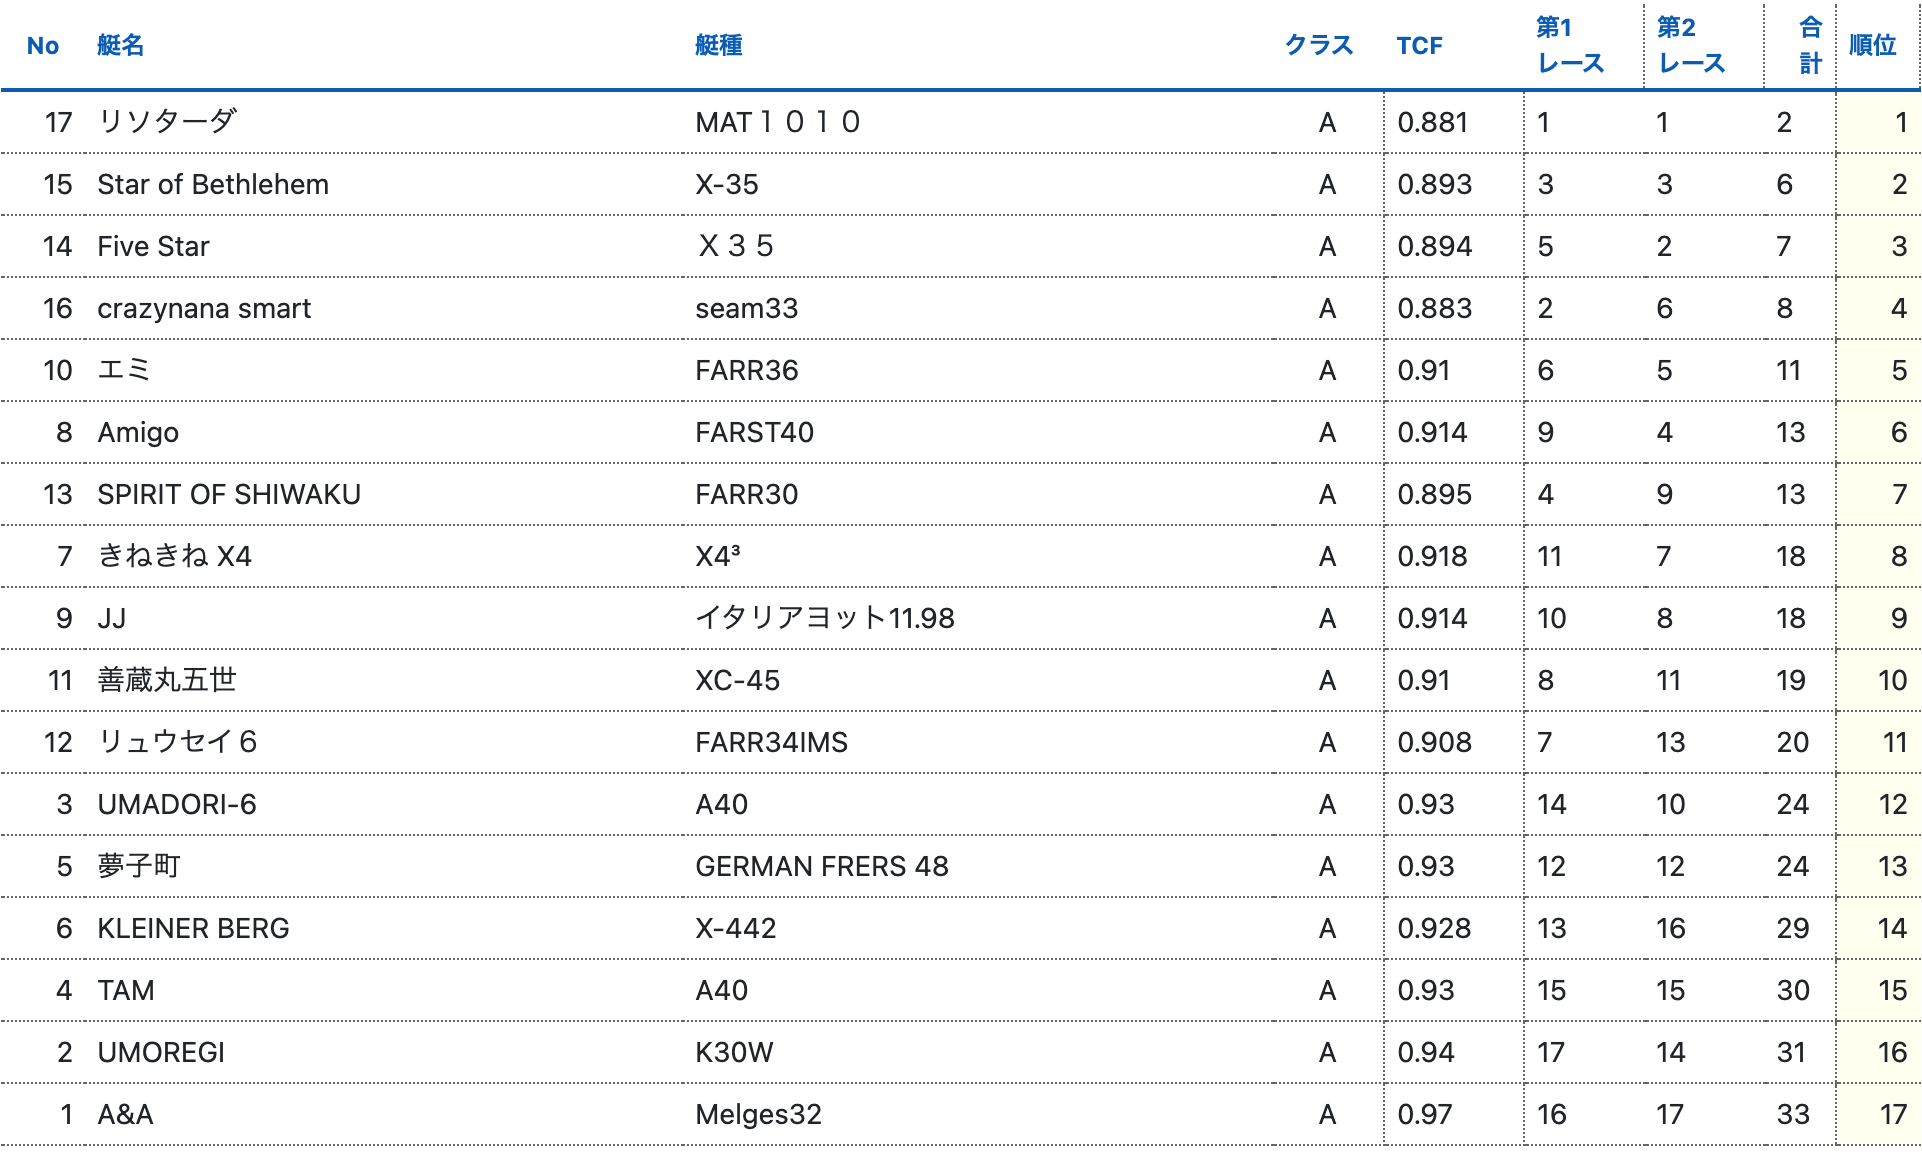The width and height of the screenshot is (1922, 1158).
Task: Select the リソターダ boat name cell
Action: 167,122
